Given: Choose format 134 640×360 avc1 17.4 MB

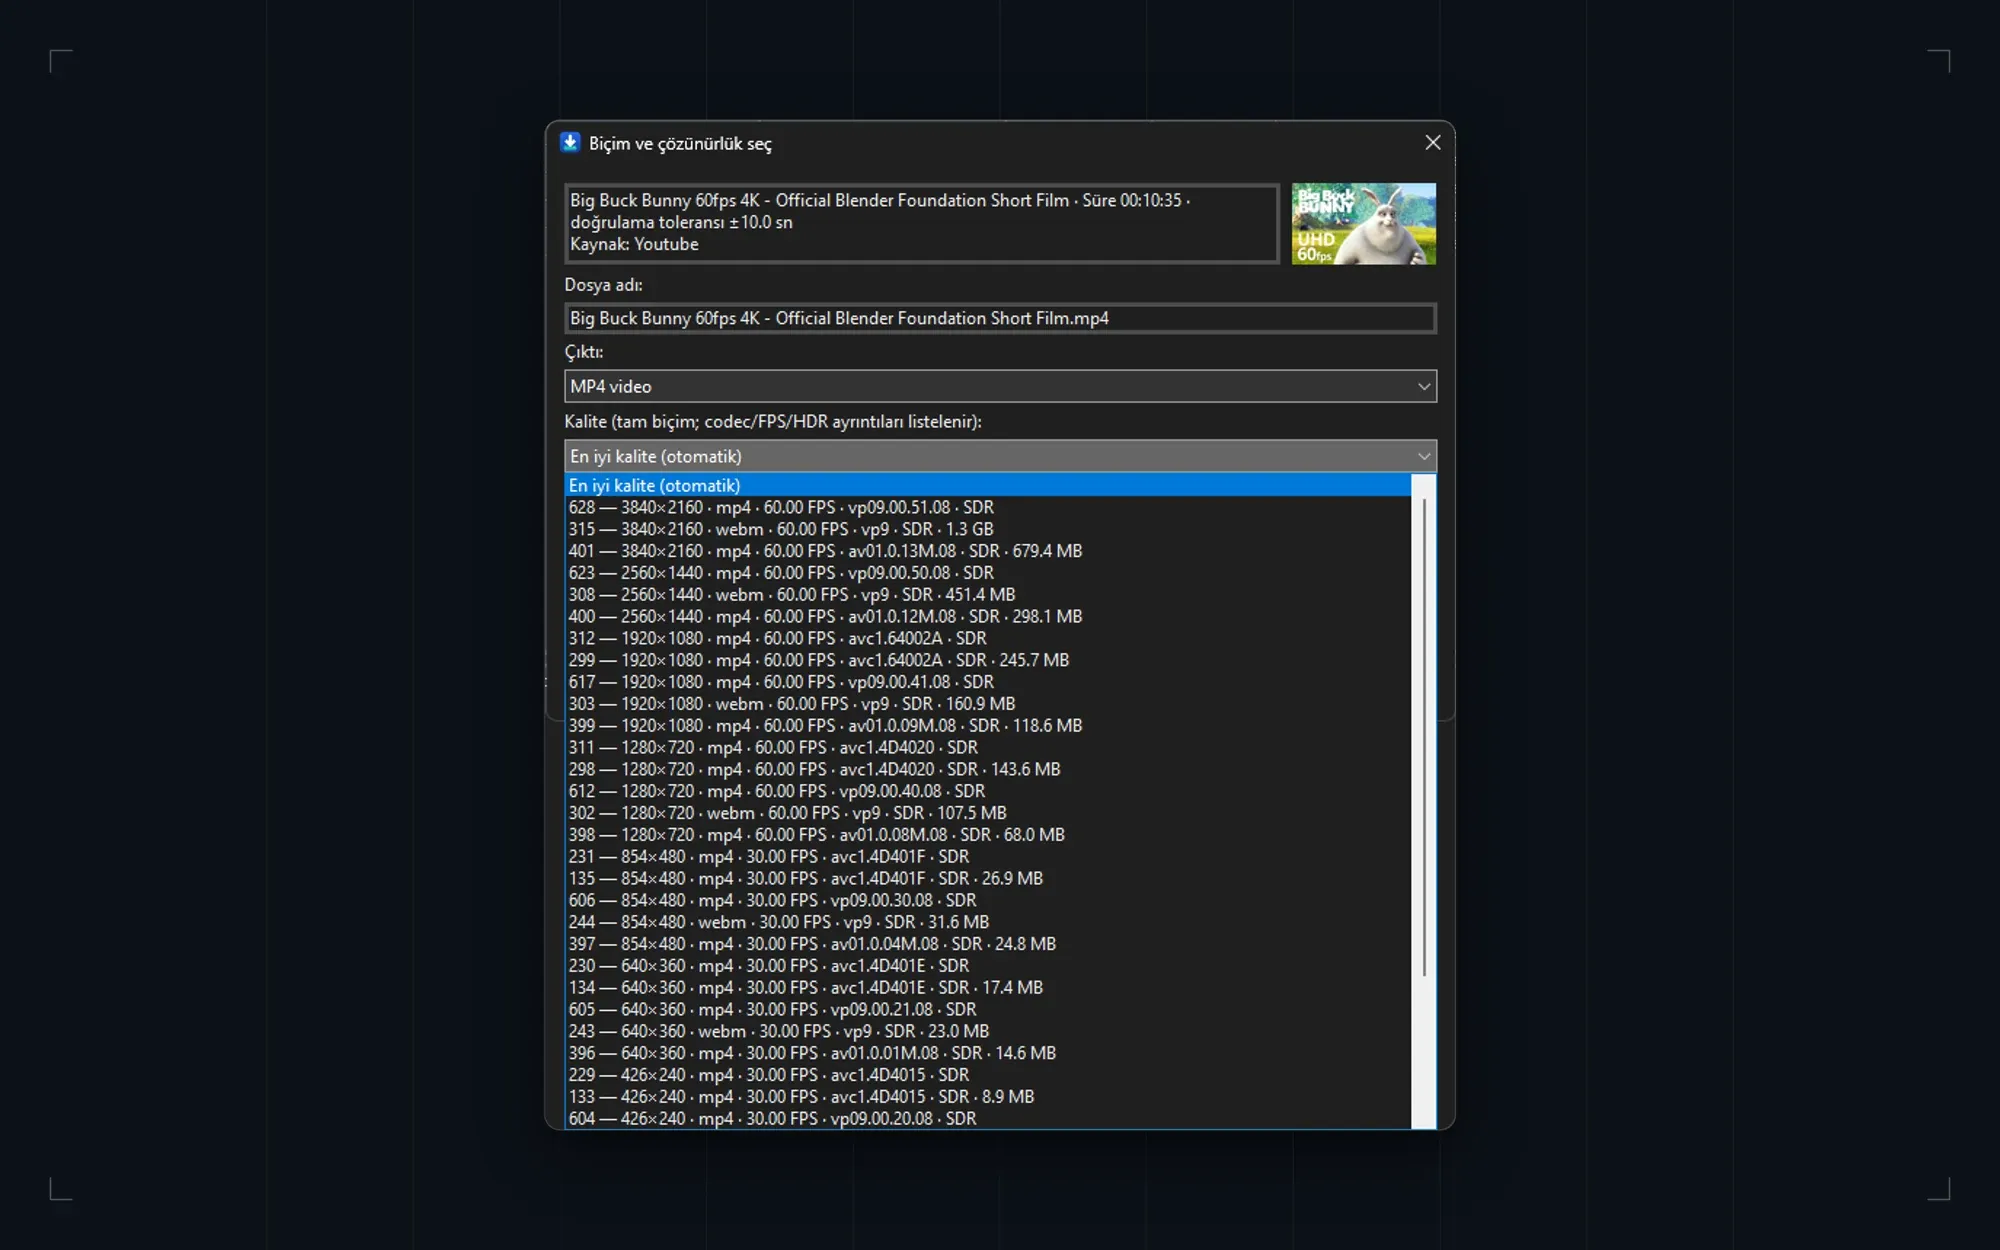Looking at the screenshot, I should click(988, 988).
